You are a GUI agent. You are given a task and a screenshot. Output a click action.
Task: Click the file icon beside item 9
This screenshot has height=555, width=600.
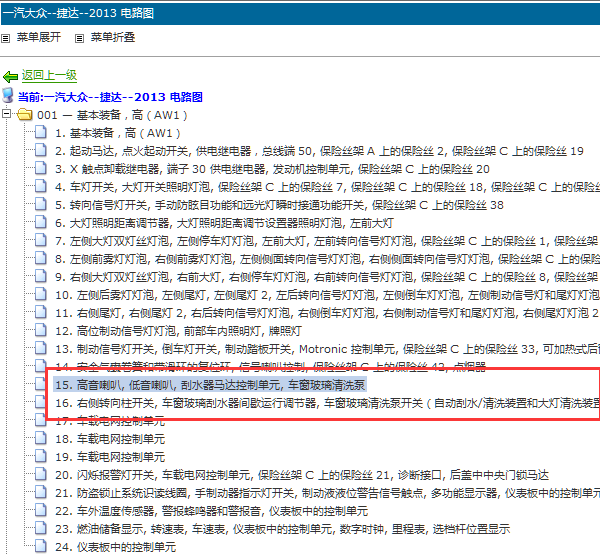pyautogui.click(x=41, y=276)
